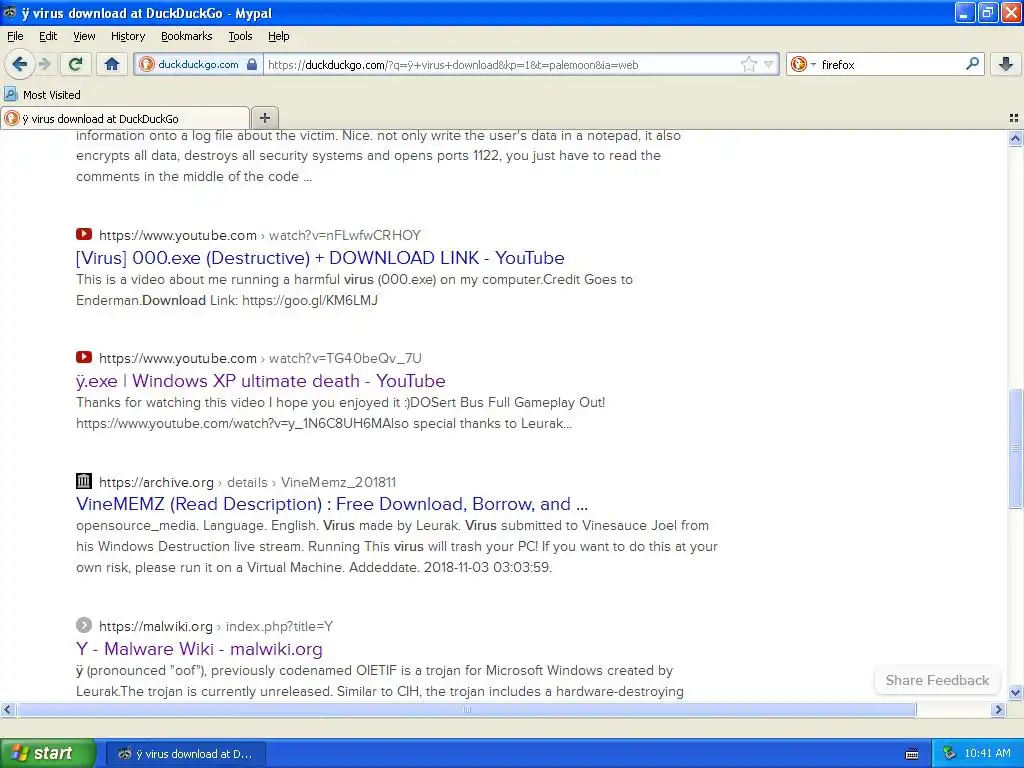Click the watch?v=nFLwfwCRHOY URL text
Image resolution: width=1024 pixels, height=768 pixels.
345,235
